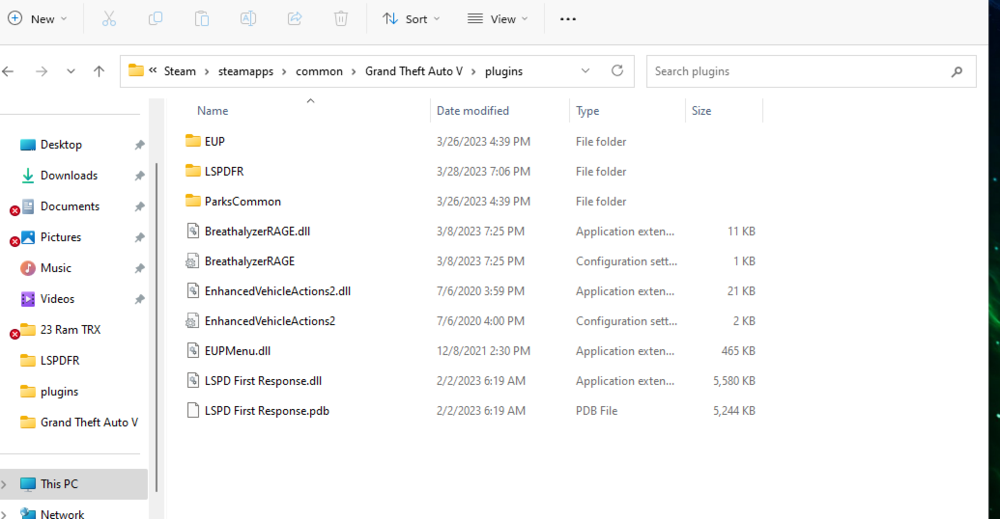Sort by the Name column header
The image size is (1000, 519).
212,111
